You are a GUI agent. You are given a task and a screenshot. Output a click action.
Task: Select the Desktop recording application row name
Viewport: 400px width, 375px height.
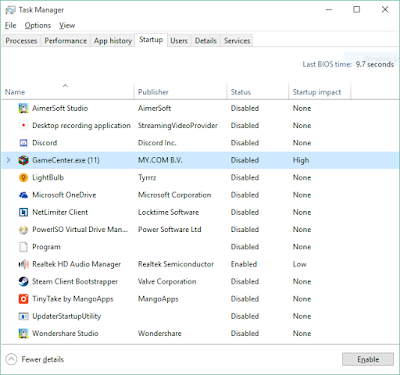coord(81,126)
